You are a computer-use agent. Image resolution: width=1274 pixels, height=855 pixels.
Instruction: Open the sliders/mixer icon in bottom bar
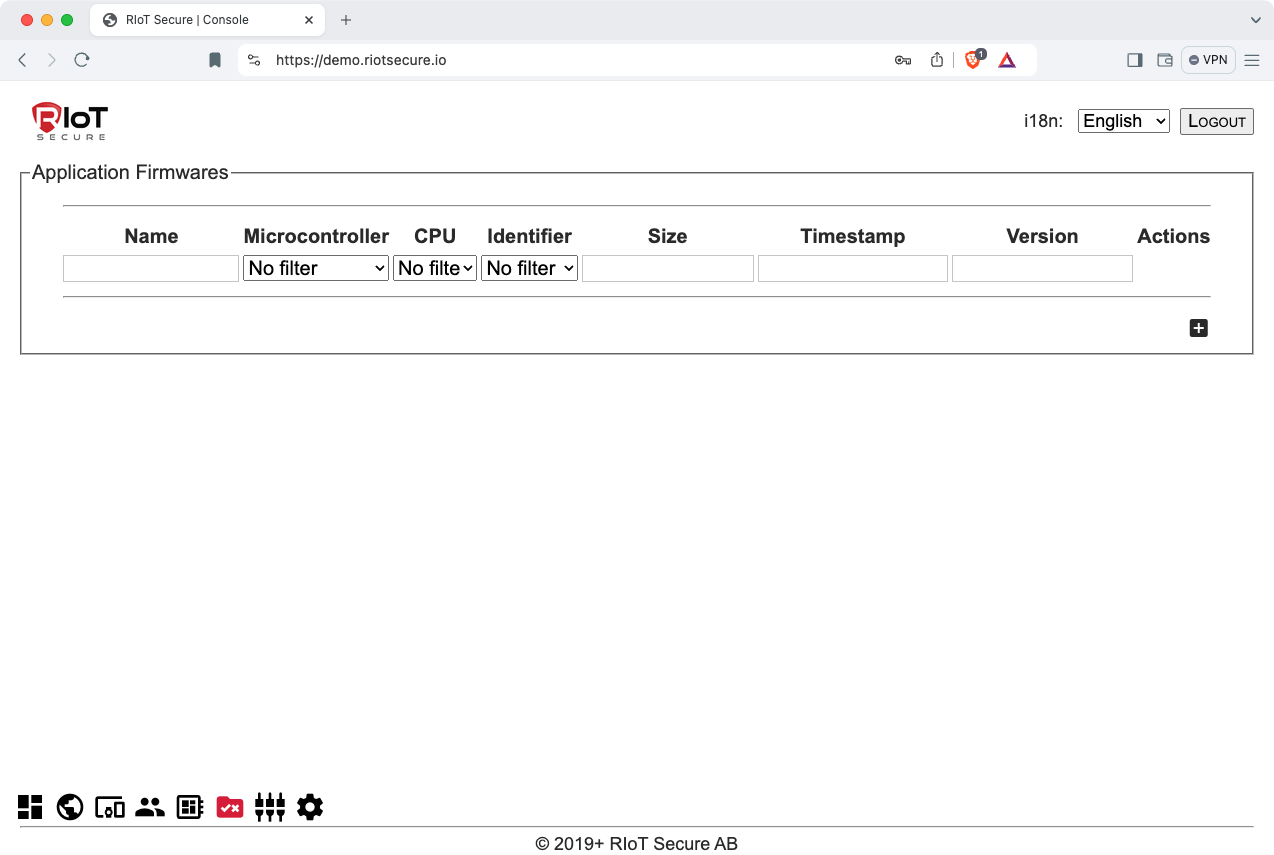point(270,807)
